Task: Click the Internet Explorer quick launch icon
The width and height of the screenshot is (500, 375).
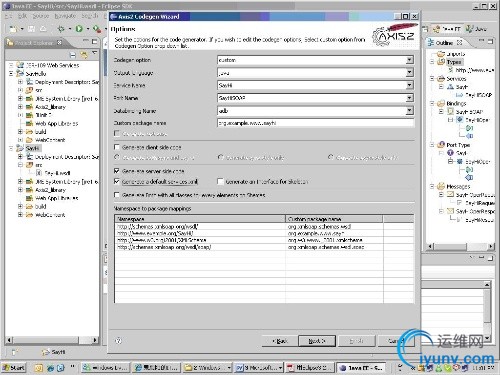Action: [50, 368]
